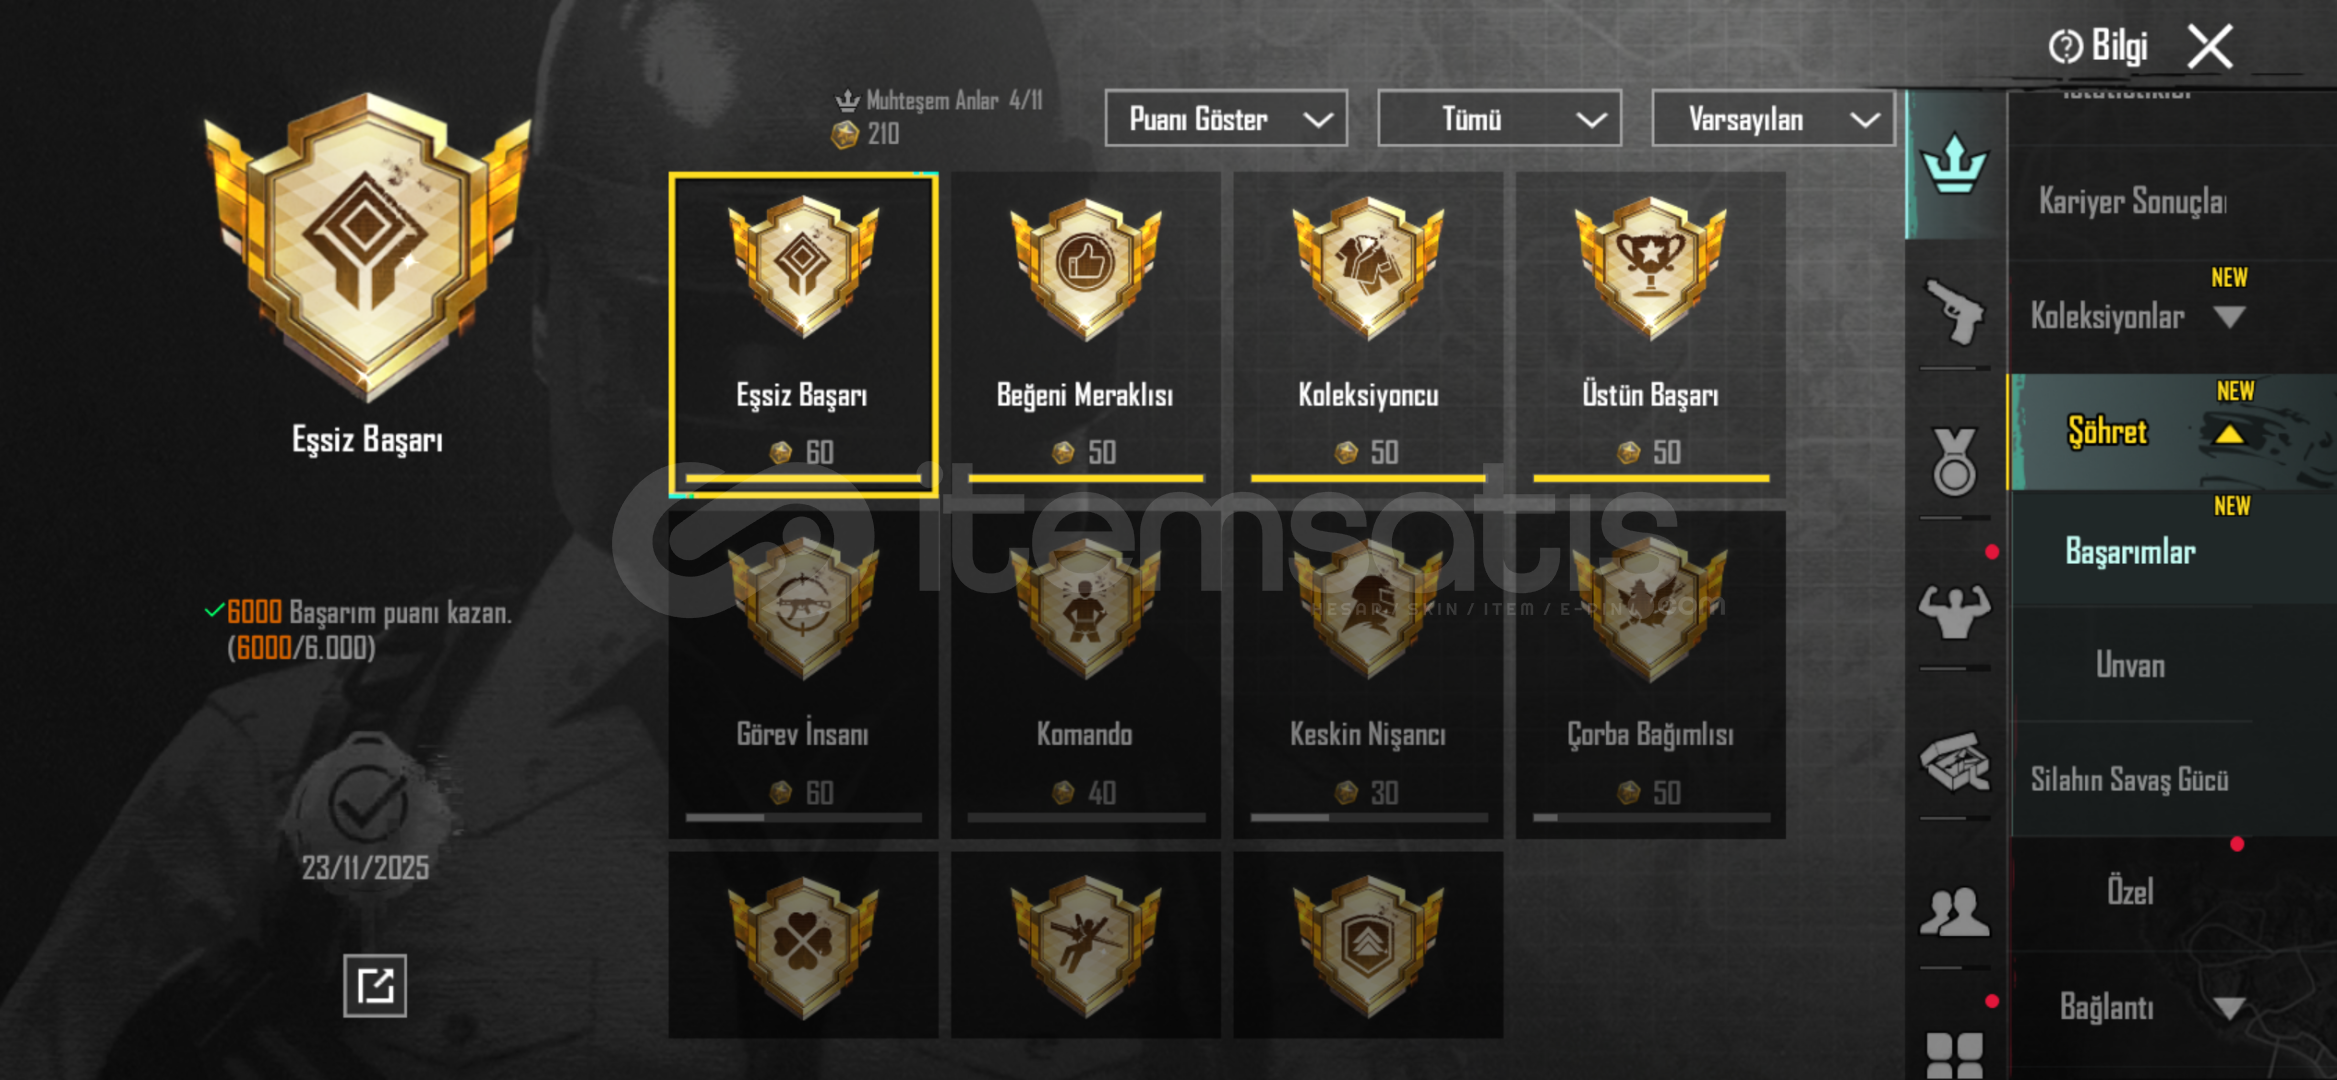Collapse the Şöhret section arrow
The width and height of the screenshot is (2337, 1080).
click(2229, 434)
